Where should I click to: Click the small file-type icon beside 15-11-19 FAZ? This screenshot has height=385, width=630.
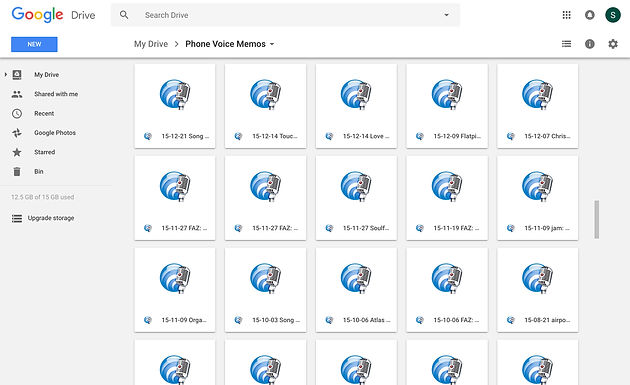[x=420, y=228]
